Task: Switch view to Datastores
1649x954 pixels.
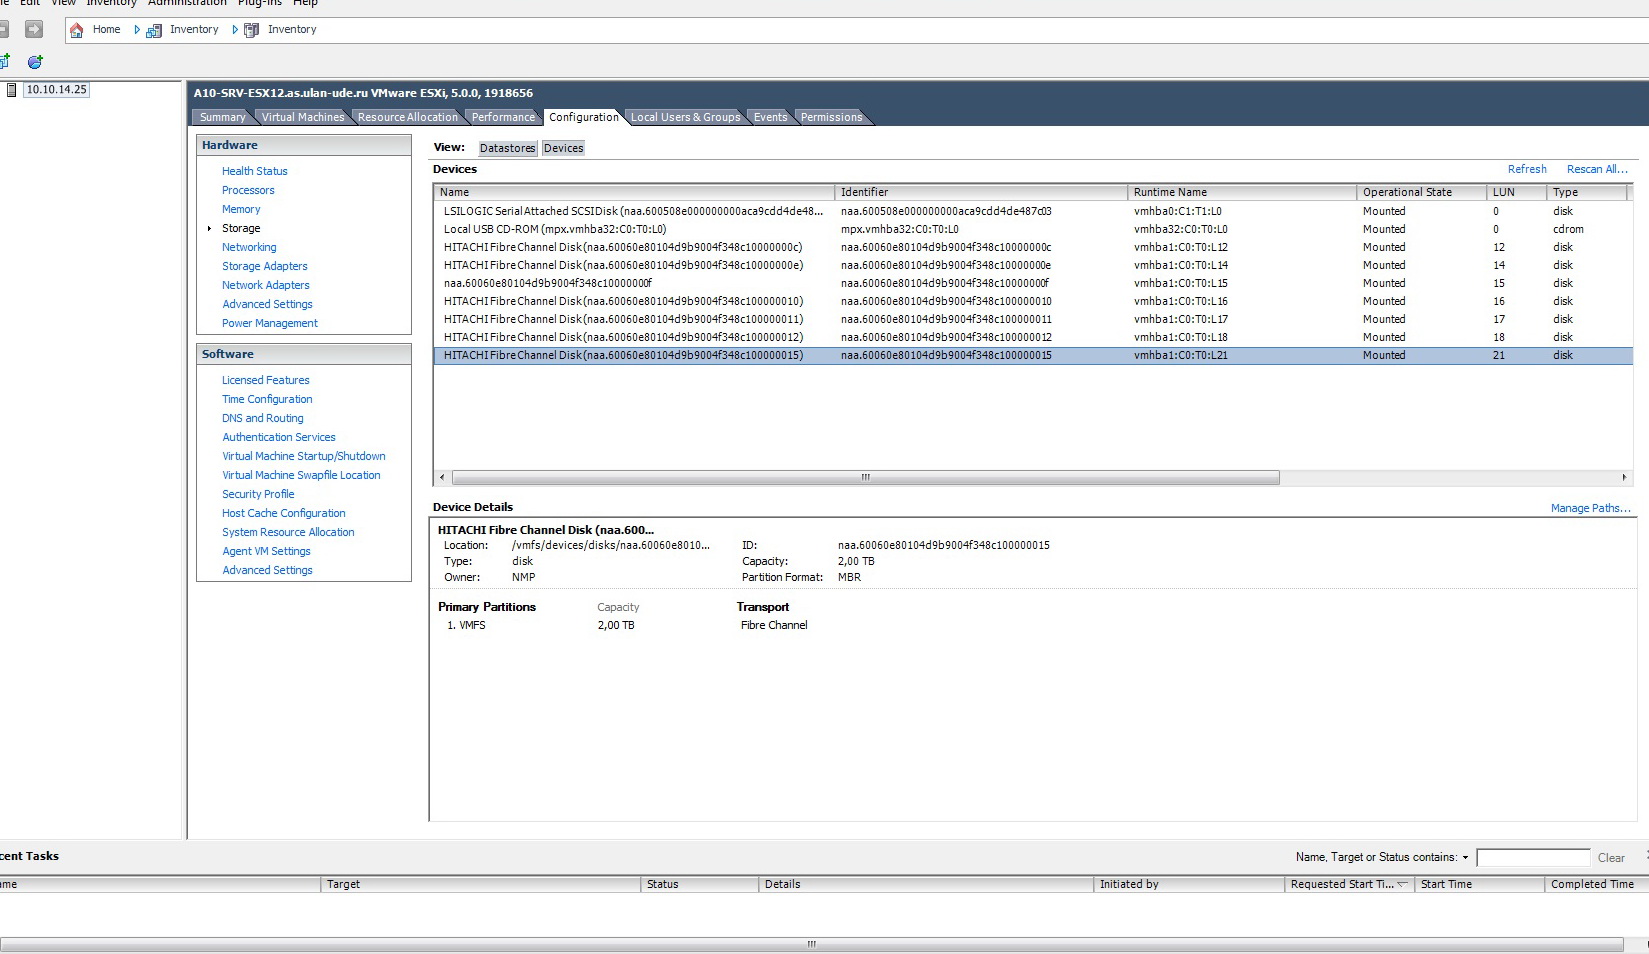Action: [x=507, y=148]
